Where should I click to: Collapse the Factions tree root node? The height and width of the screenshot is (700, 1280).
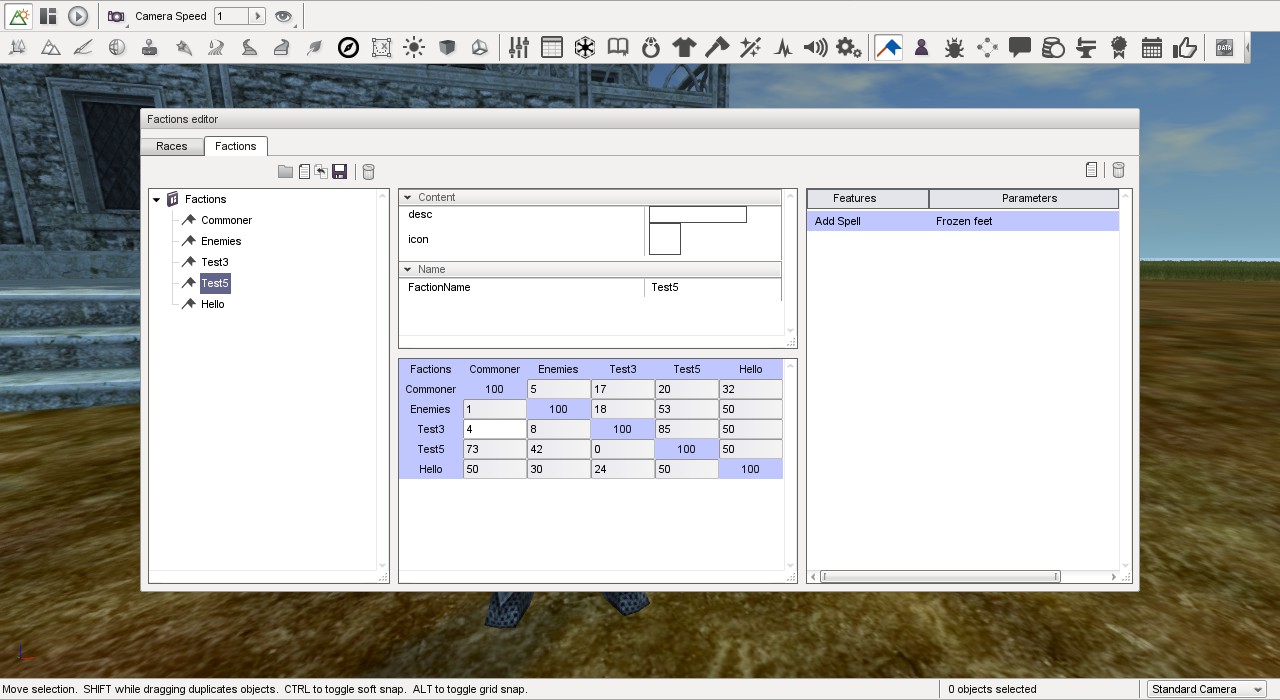point(156,199)
